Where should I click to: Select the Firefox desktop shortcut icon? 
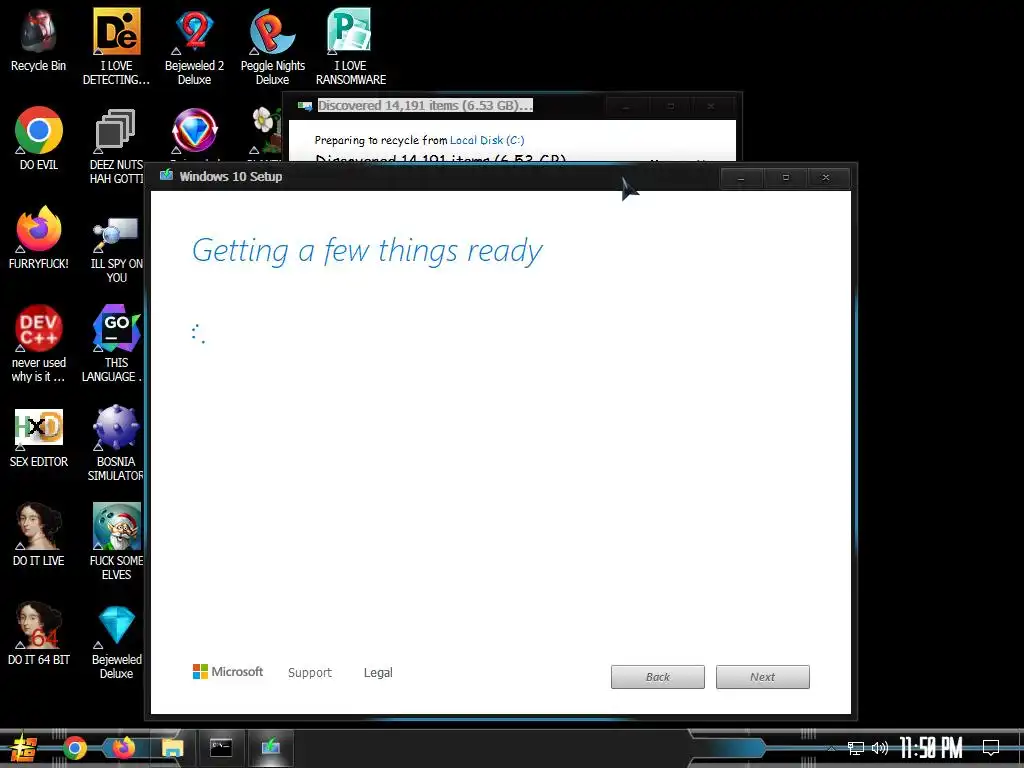click(39, 237)
